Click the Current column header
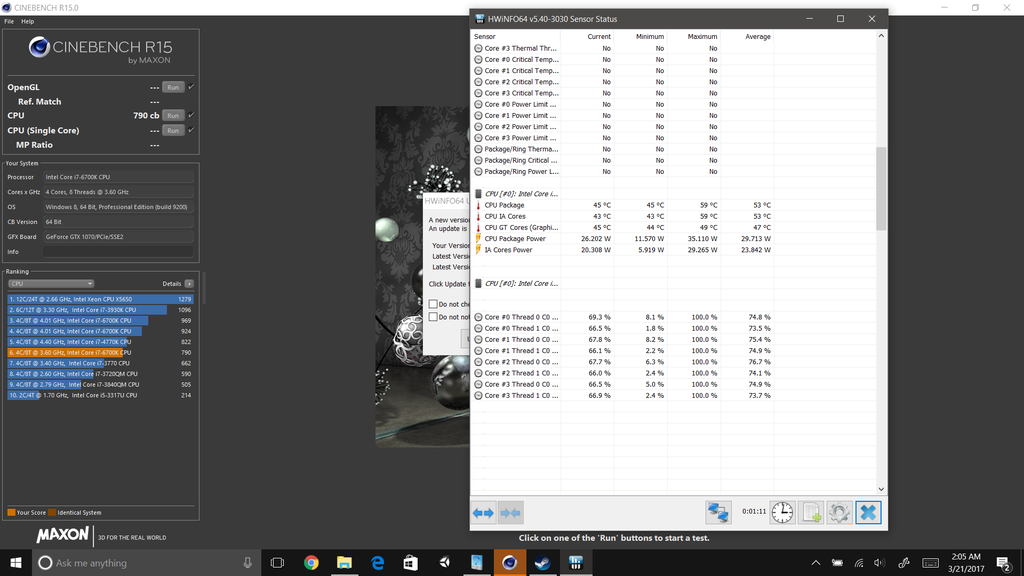 click(599, 37)
